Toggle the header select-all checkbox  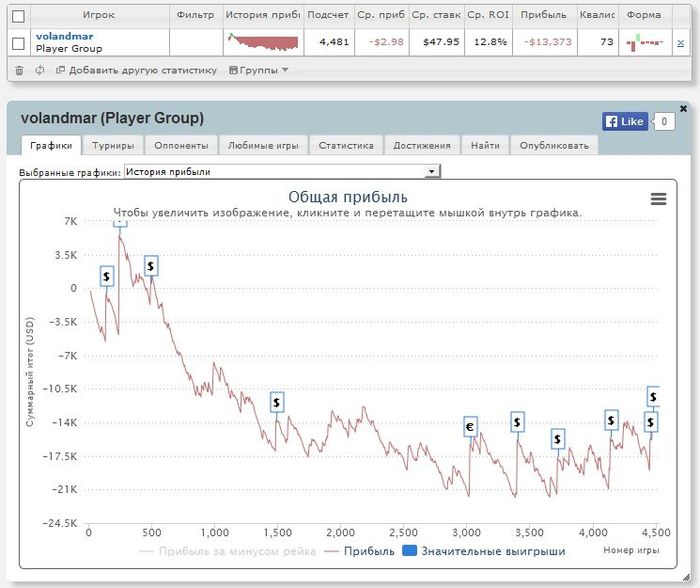pos(18,17)
